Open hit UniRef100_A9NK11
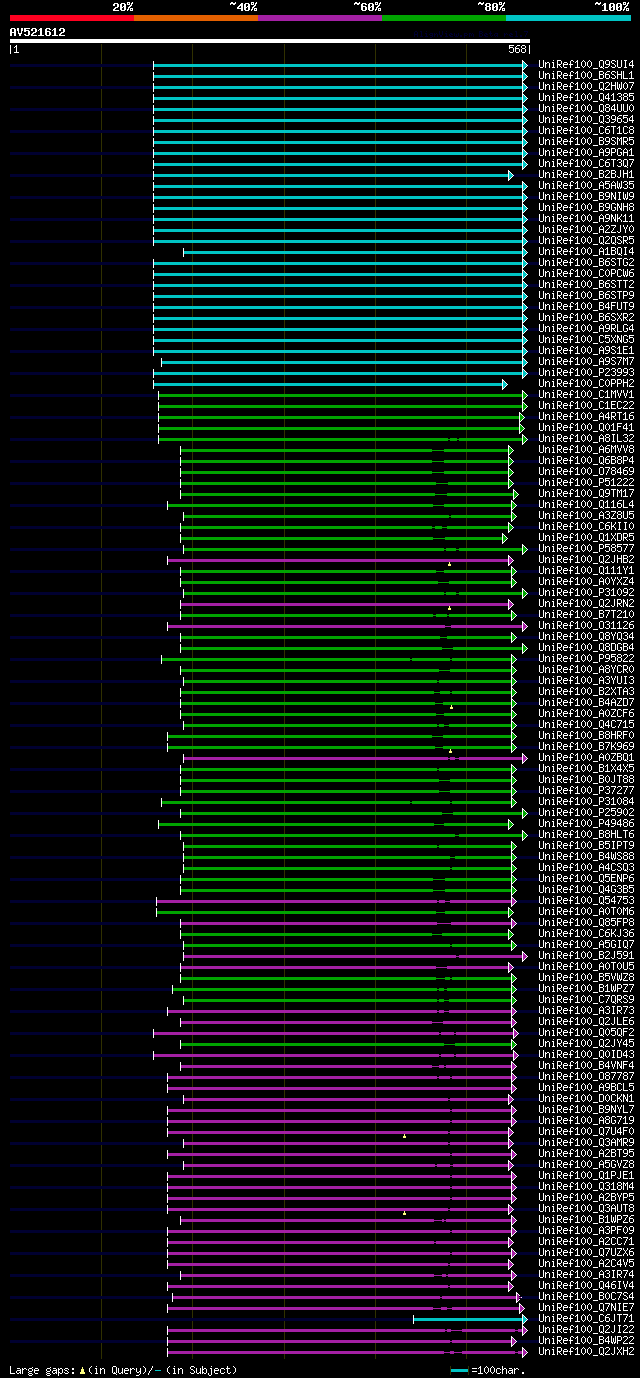Image resolution: width=640 pixels, height=1378 pixels. [586, 218]
